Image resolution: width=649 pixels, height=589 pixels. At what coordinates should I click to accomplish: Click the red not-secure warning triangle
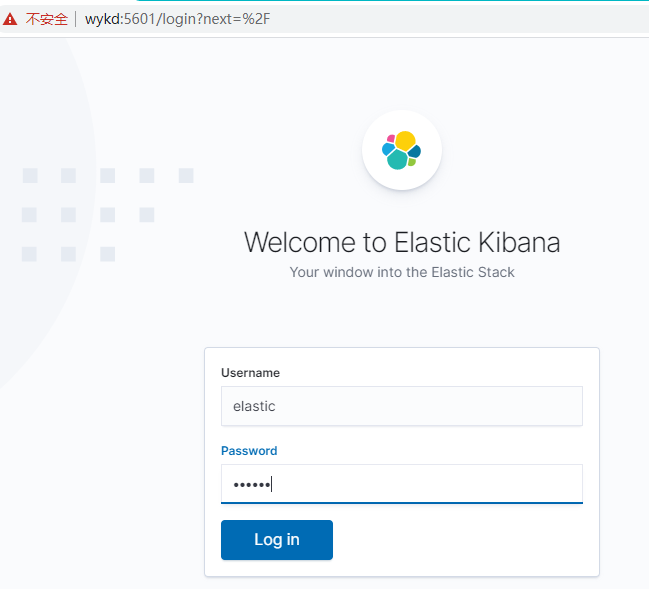(10, 19)
